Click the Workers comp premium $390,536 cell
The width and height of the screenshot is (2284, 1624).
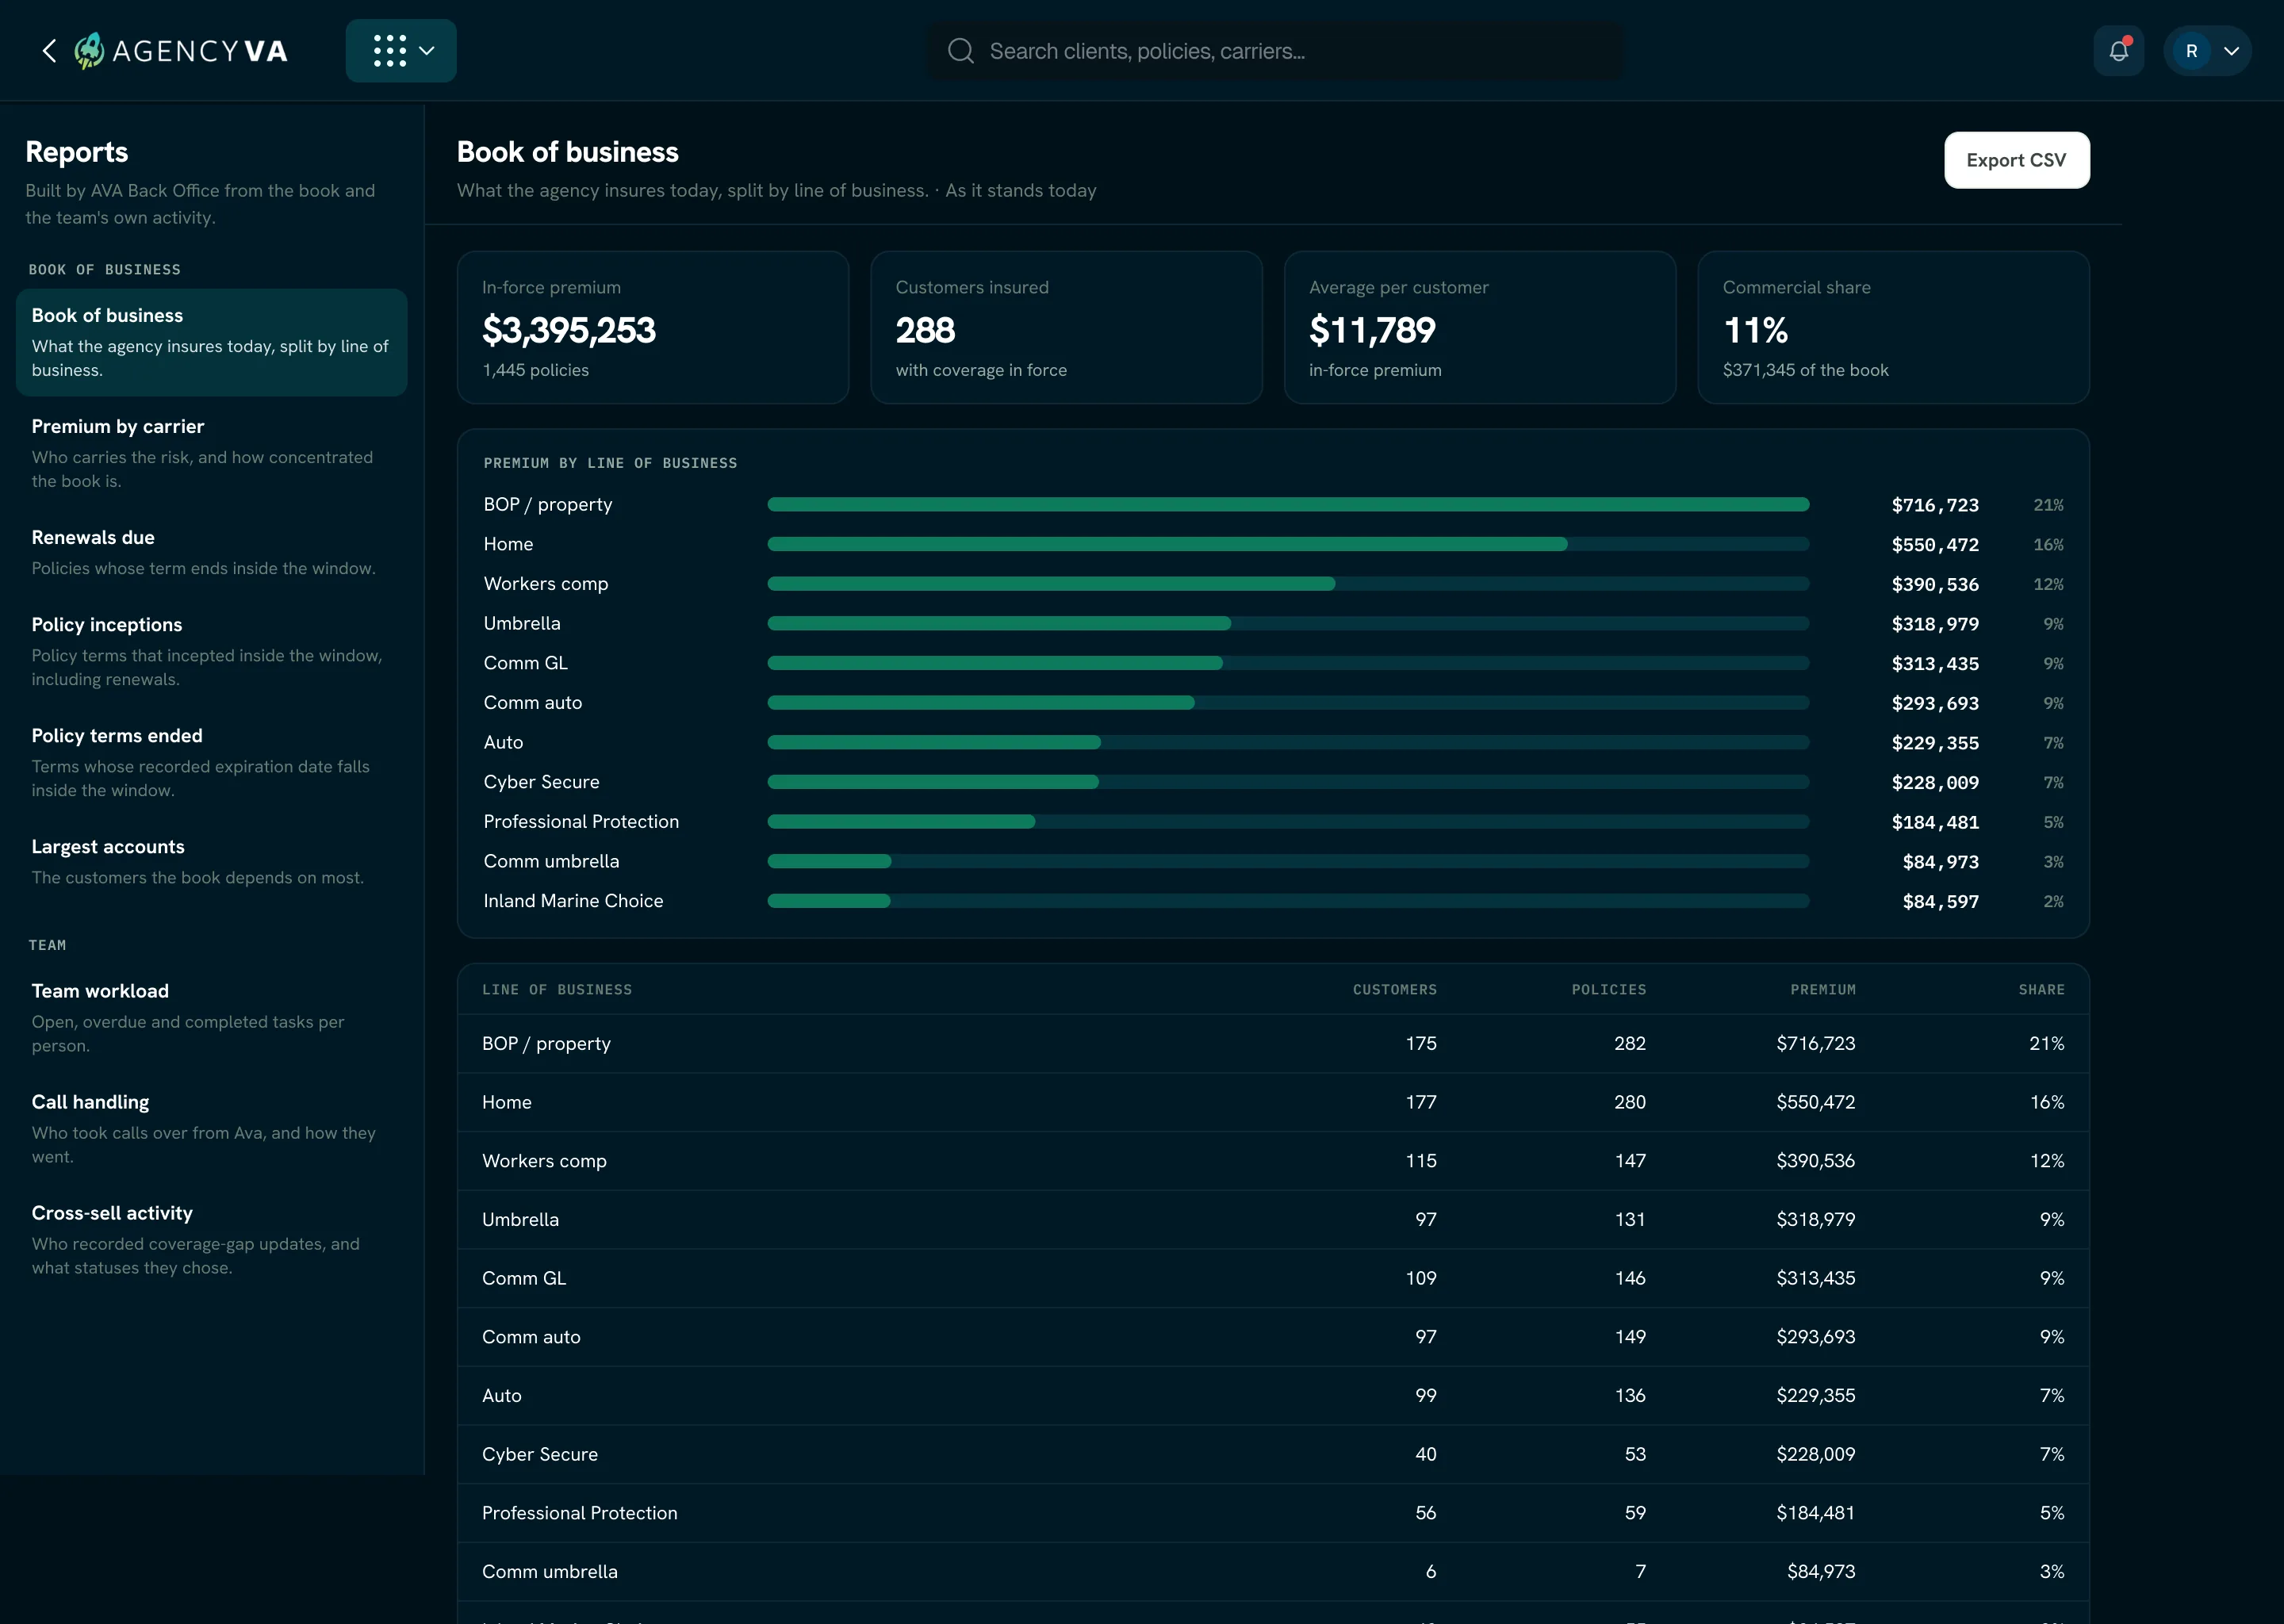[1815, 1161]
